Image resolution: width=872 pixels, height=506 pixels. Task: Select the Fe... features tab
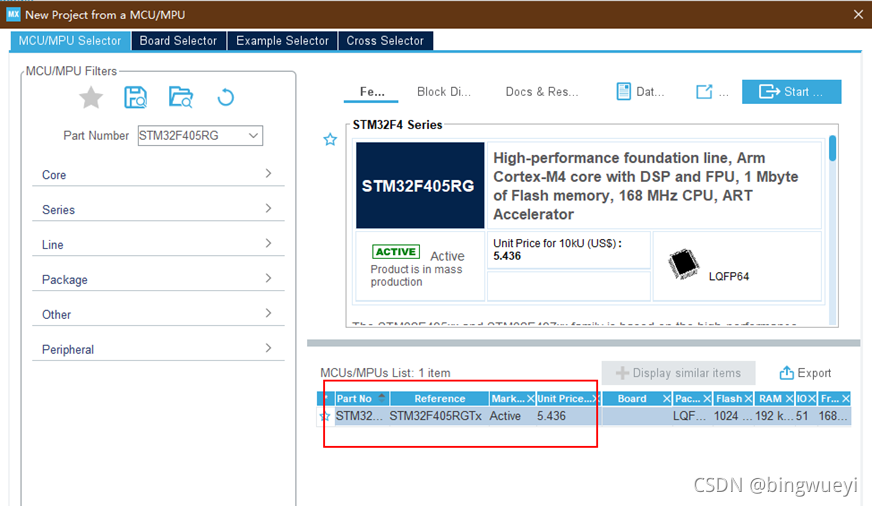click(x=371, y=92)
